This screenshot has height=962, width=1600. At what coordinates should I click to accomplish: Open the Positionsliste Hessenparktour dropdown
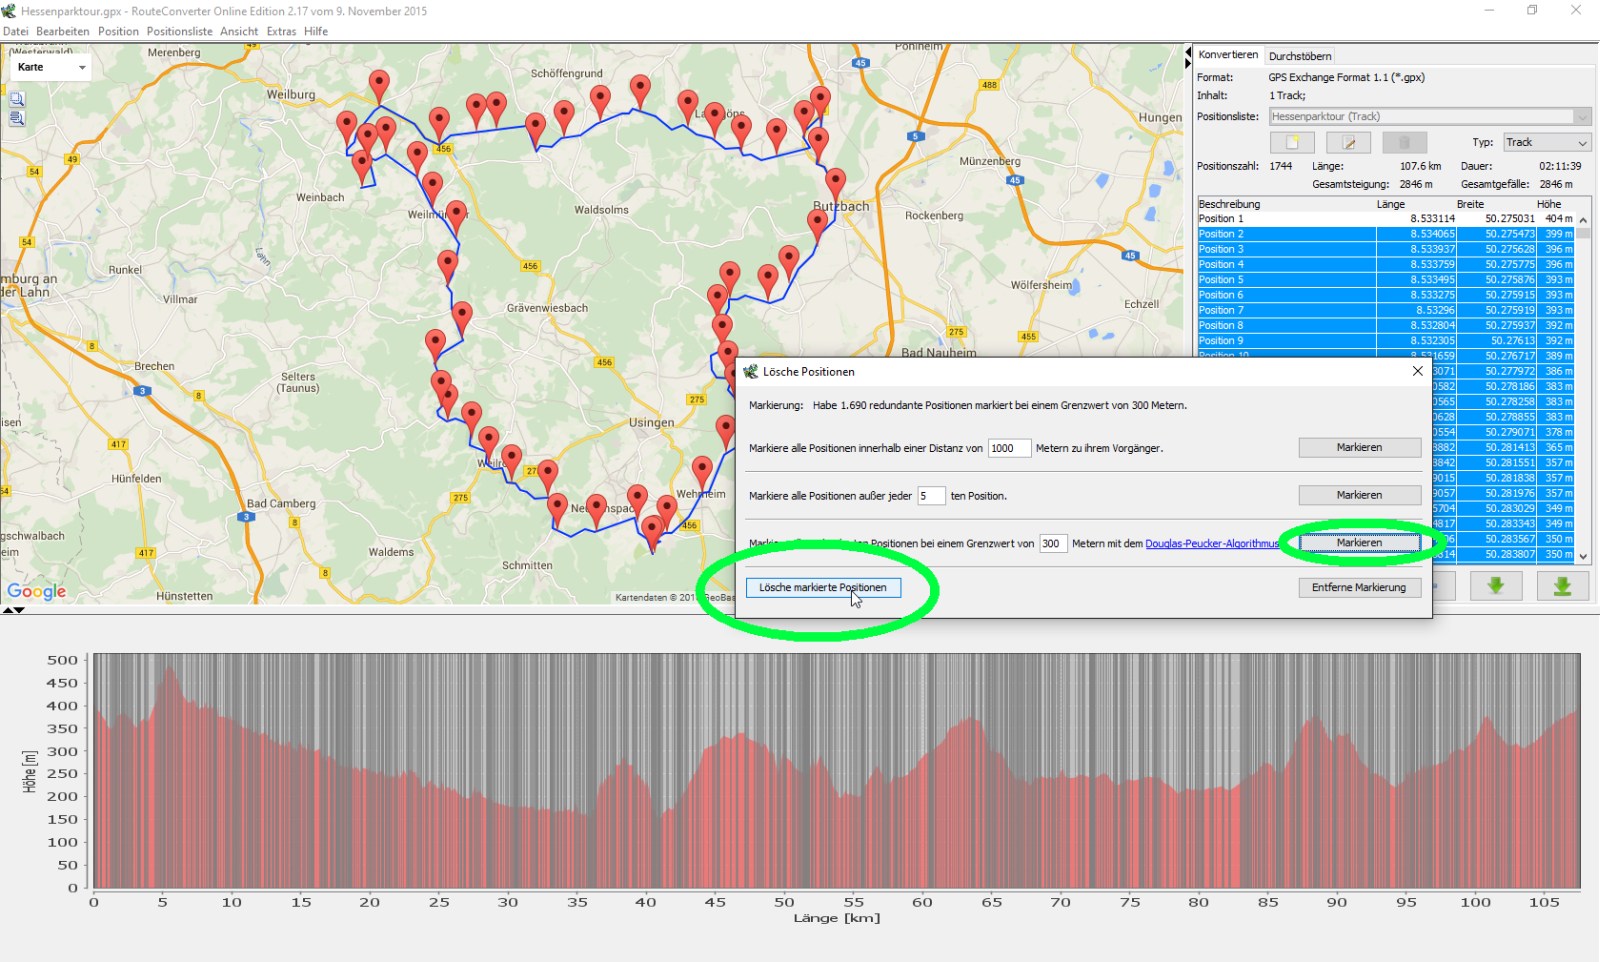tap(1429, 116)
